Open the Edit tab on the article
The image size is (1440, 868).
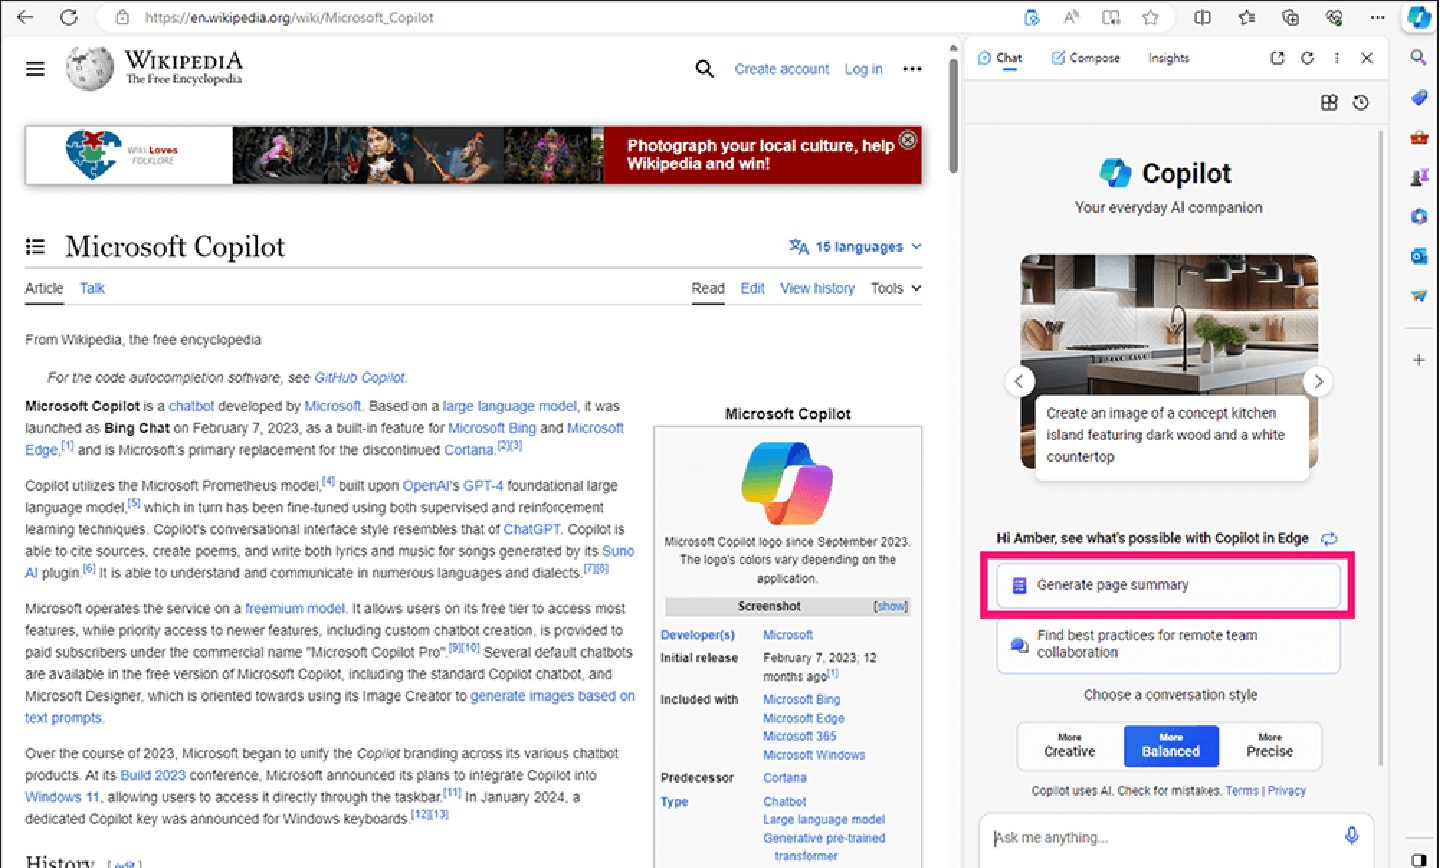click(x=752, y=288)
